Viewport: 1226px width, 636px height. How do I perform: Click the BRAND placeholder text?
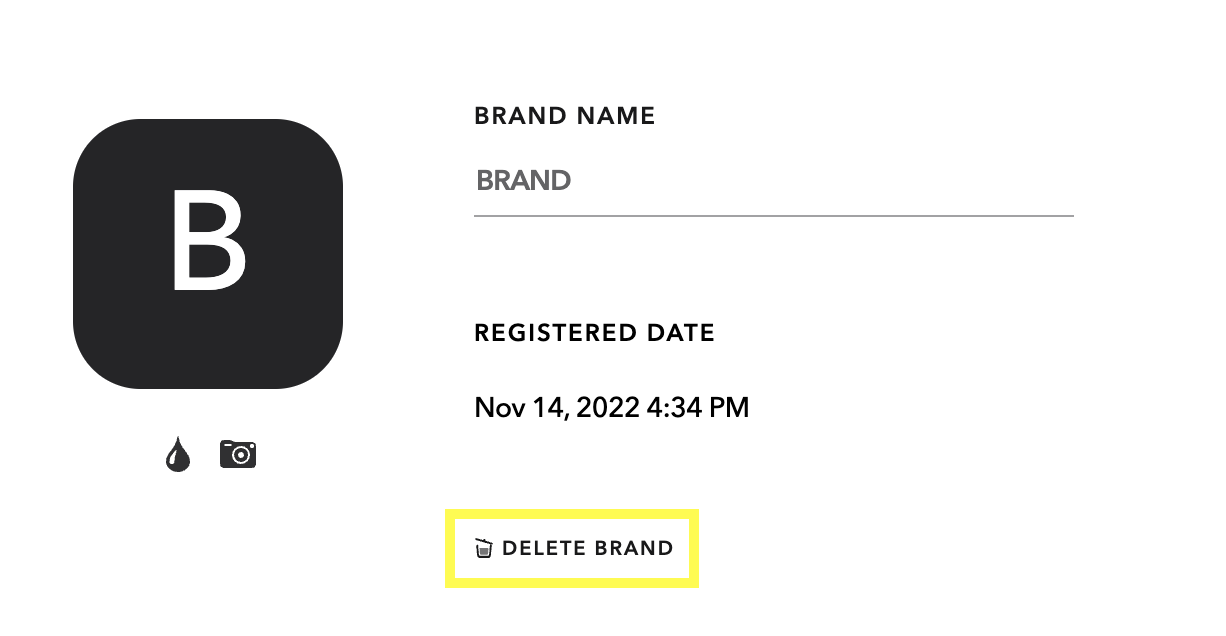click(524, 181)
